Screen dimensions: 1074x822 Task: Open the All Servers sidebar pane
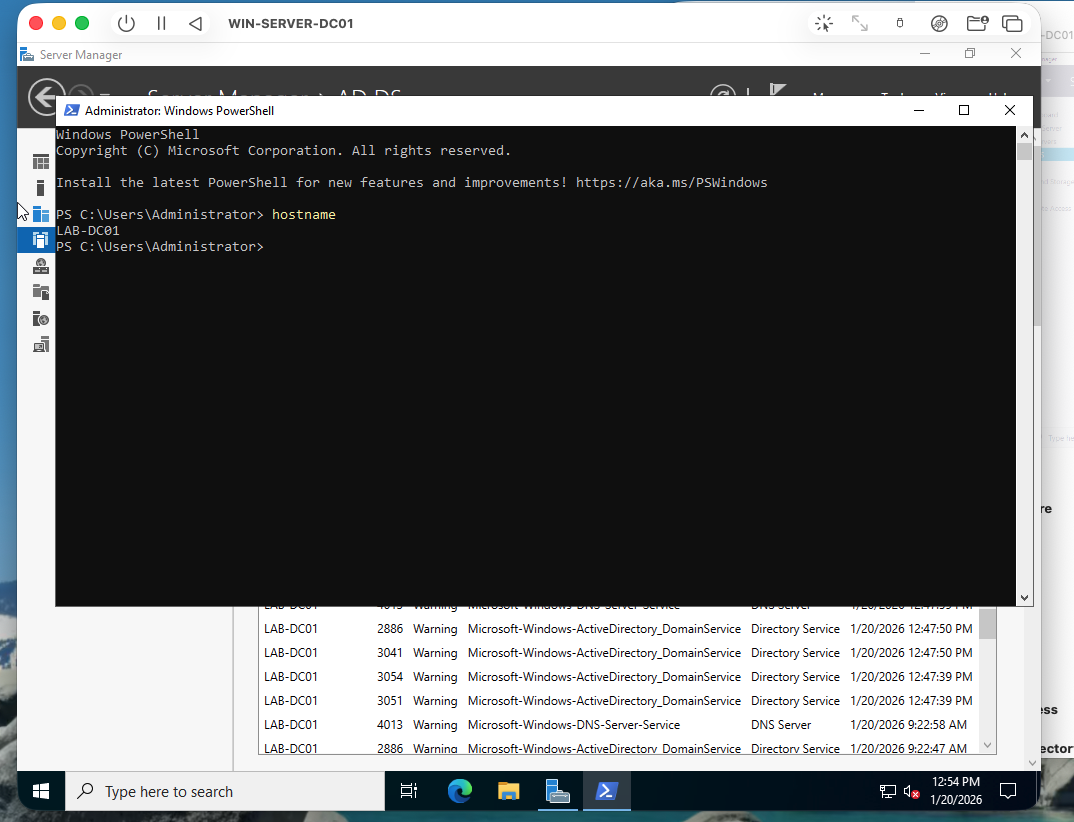[x=40, y=213]
